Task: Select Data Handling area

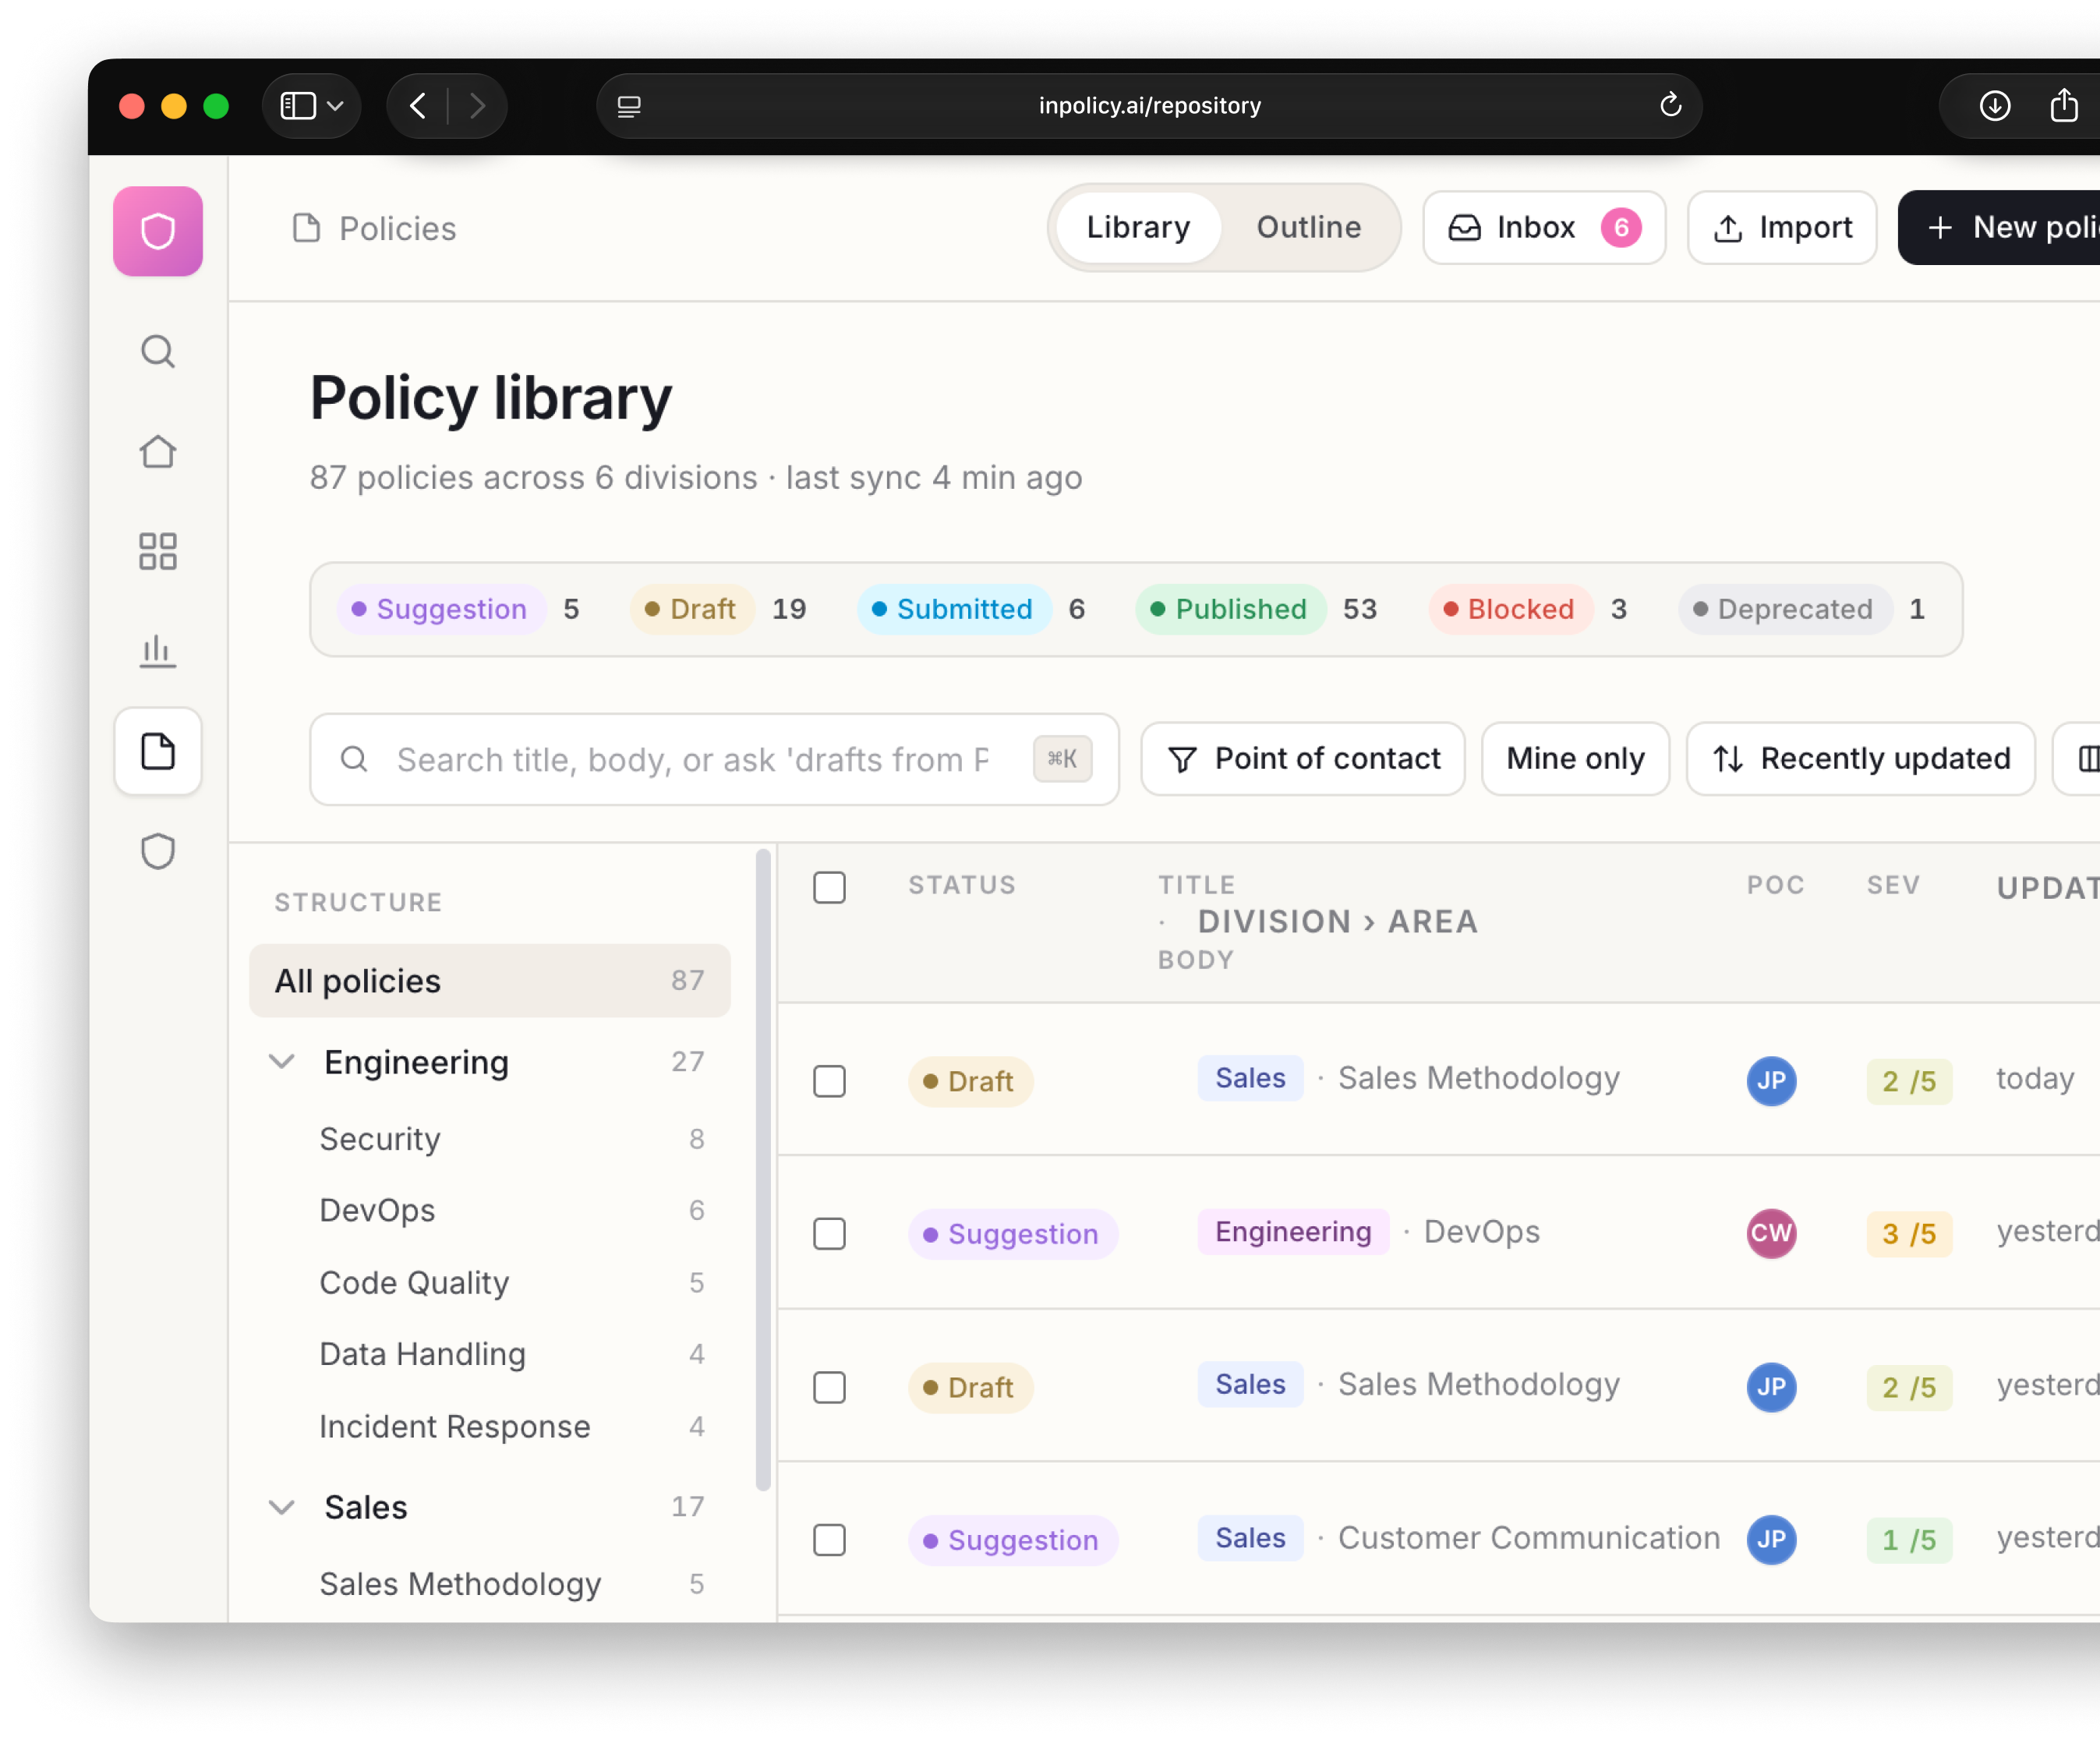Action: [x=490, y=1354]
